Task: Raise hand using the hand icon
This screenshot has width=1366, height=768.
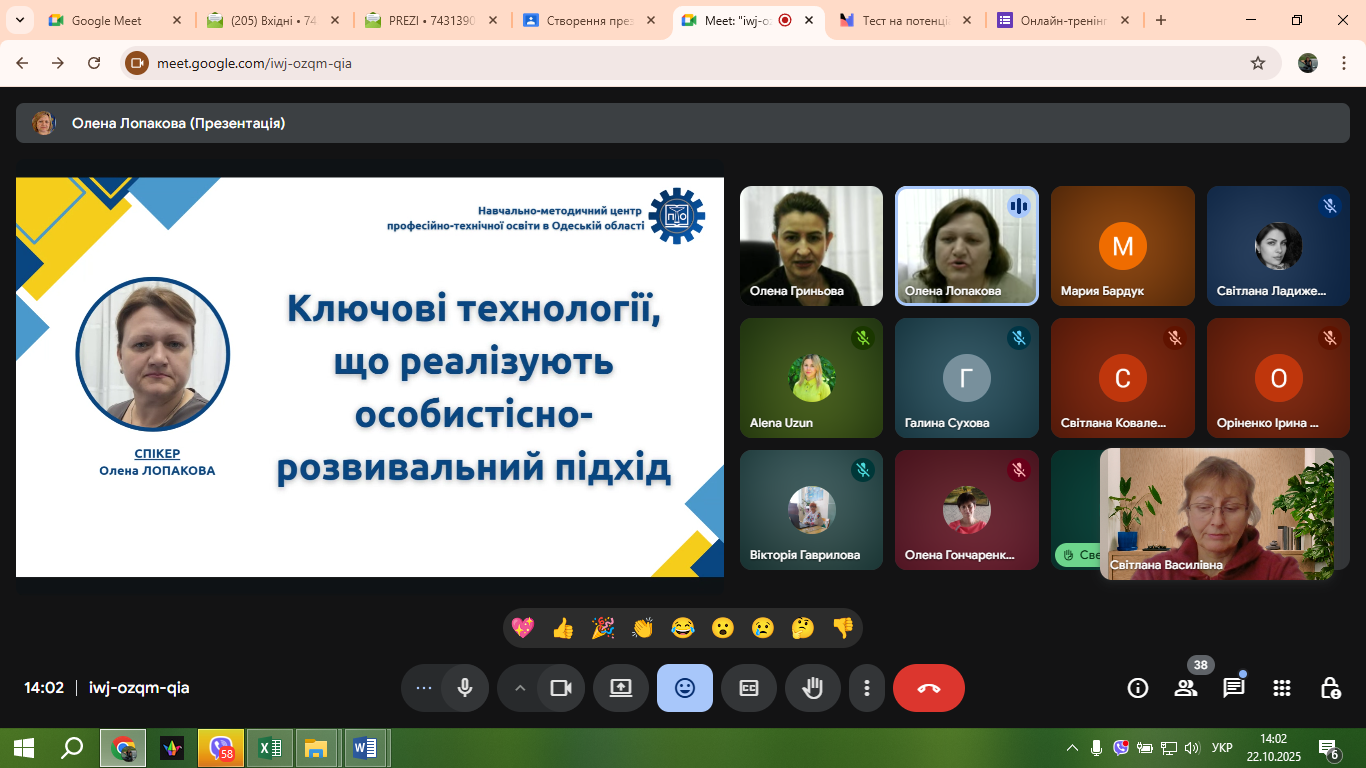Action: point(813,688)
